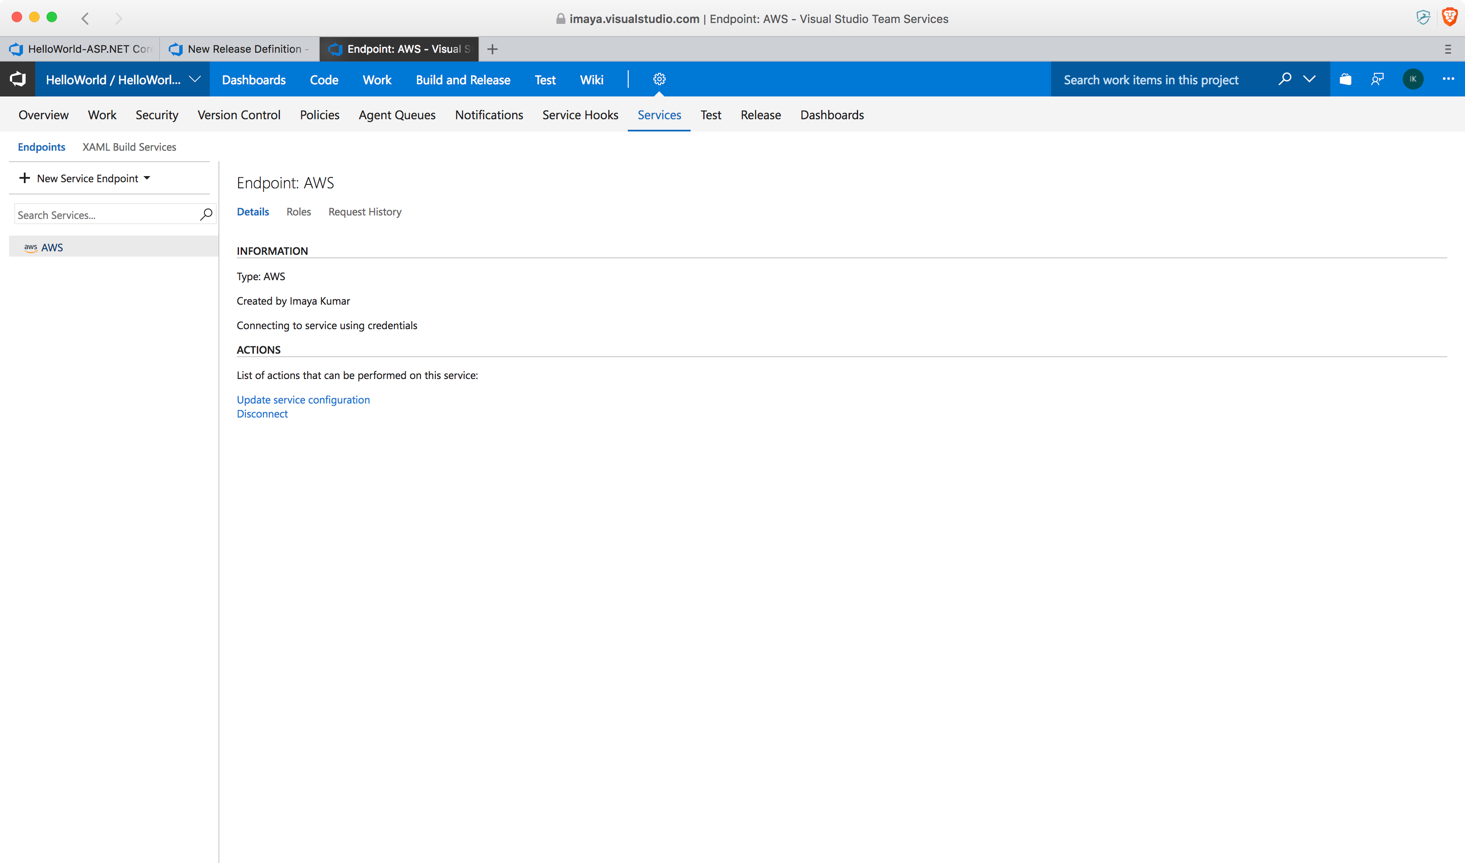Go back with the browser back arrow
The height and width of the screenshot is (863, 1465).
[x=85, y=18]
